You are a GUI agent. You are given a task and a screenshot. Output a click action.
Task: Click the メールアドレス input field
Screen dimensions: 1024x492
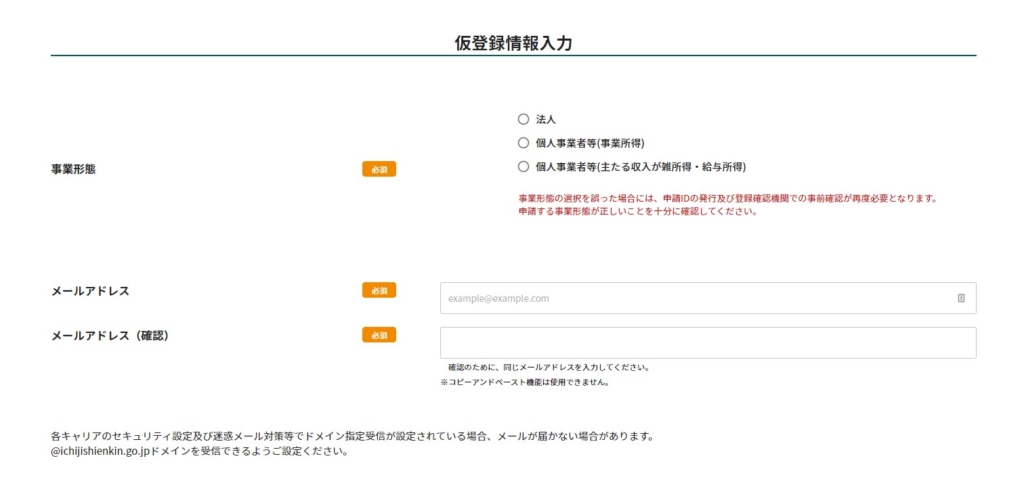(x=708, y=298)
